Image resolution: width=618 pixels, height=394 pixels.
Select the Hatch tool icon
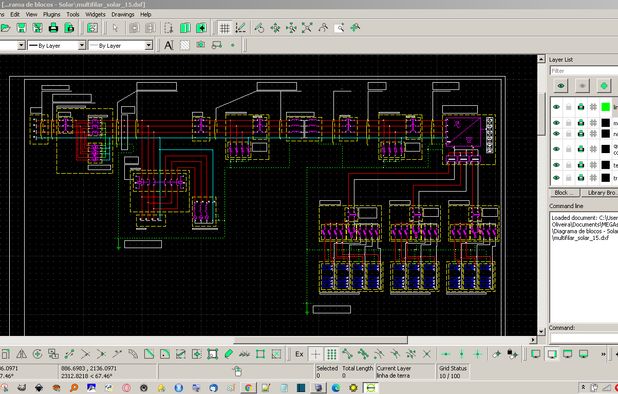[184, 45]
